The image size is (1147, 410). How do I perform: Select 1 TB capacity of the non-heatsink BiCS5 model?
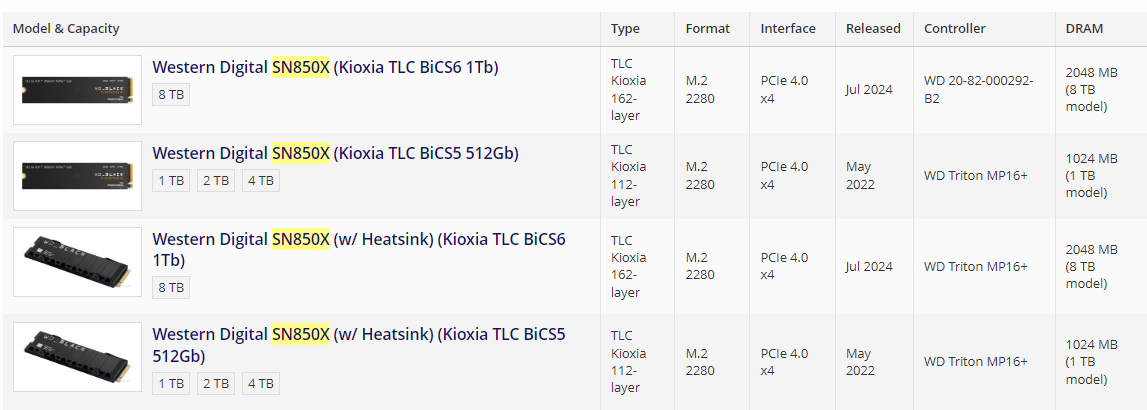[171, 180]
